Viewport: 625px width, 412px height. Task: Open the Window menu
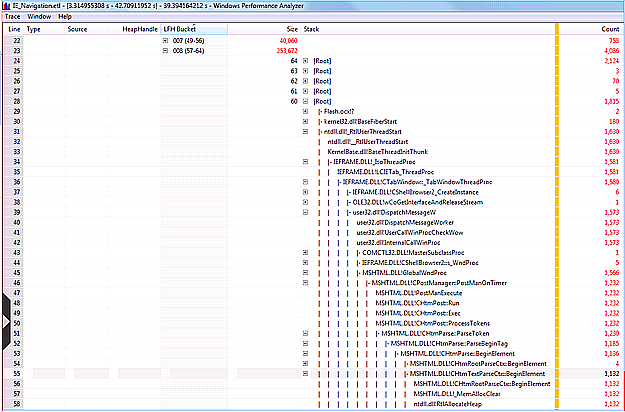[39, 17]
